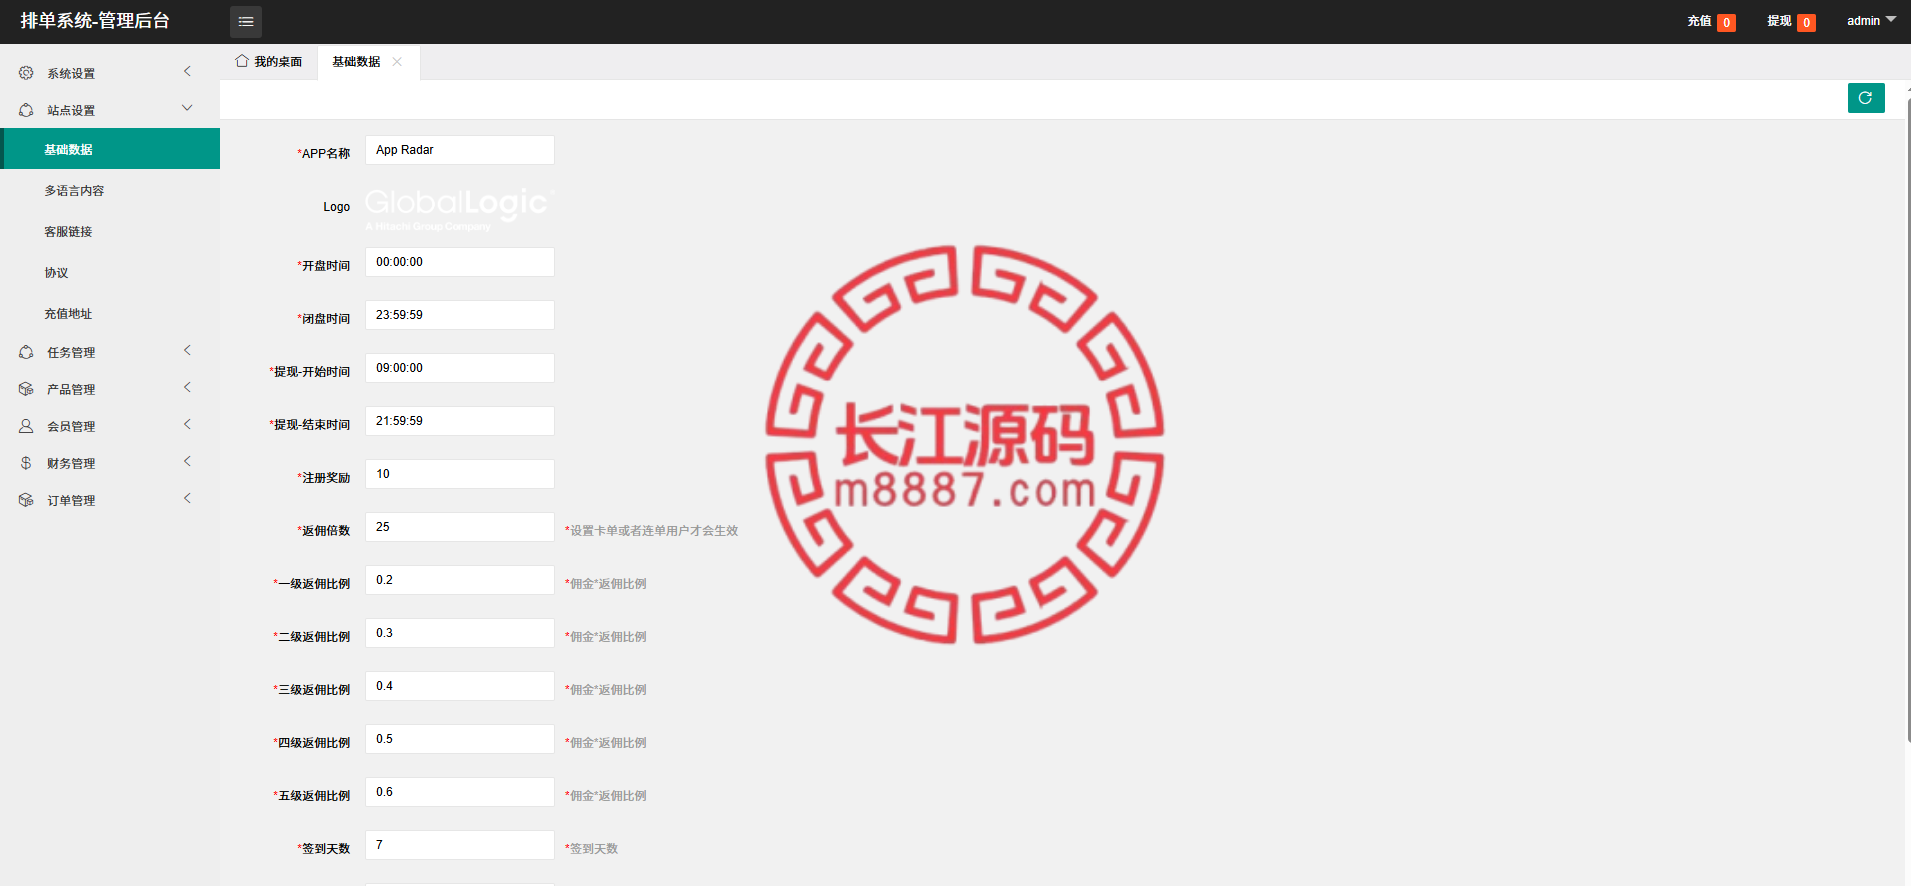Expand the 任务管理 menu chevron
The height and width of the screenshot is (886, 1911).
click(187, 350)
